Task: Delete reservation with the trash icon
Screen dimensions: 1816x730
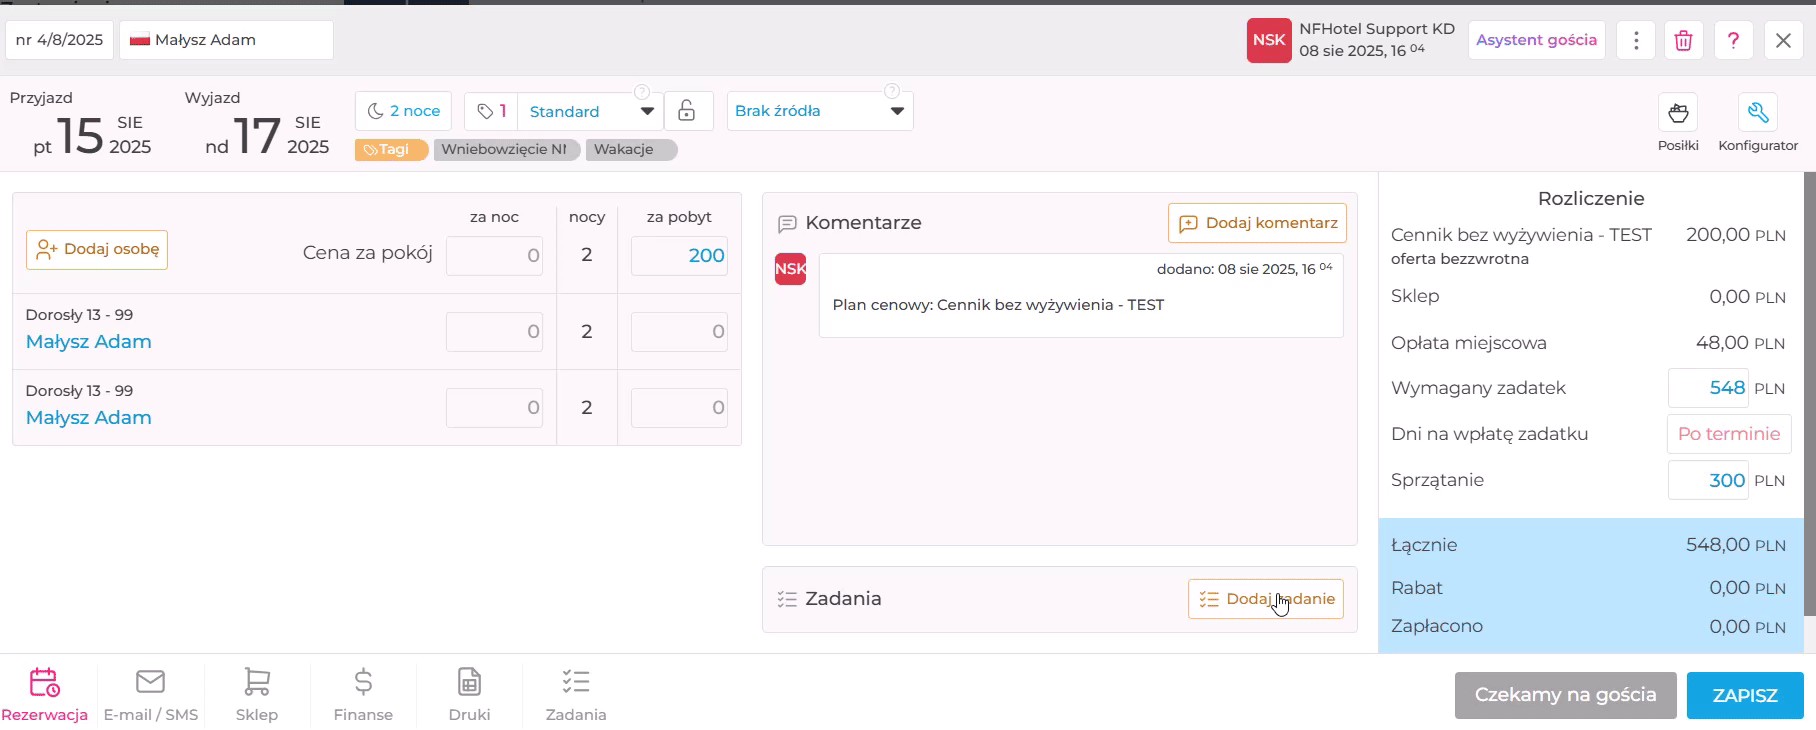Action: [x=1684, y=40]
